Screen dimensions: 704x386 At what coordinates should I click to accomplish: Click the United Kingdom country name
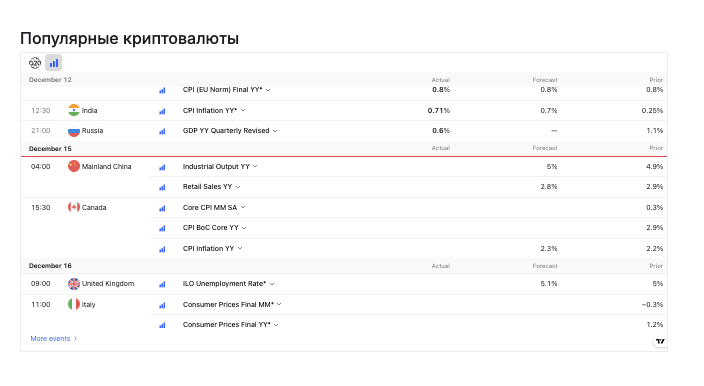coord(108,284)
